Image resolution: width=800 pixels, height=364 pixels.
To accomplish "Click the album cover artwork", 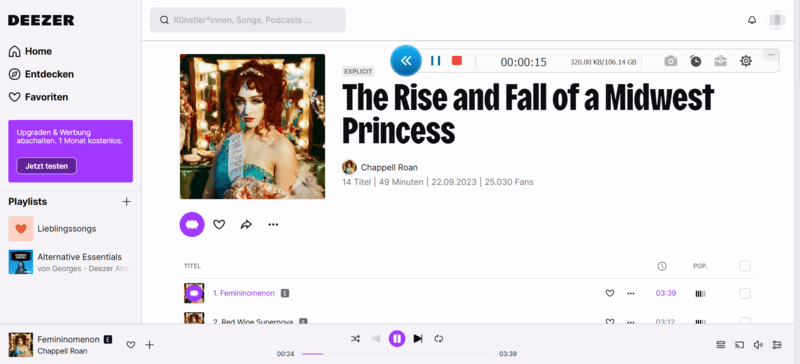I will tap(253, 127).
